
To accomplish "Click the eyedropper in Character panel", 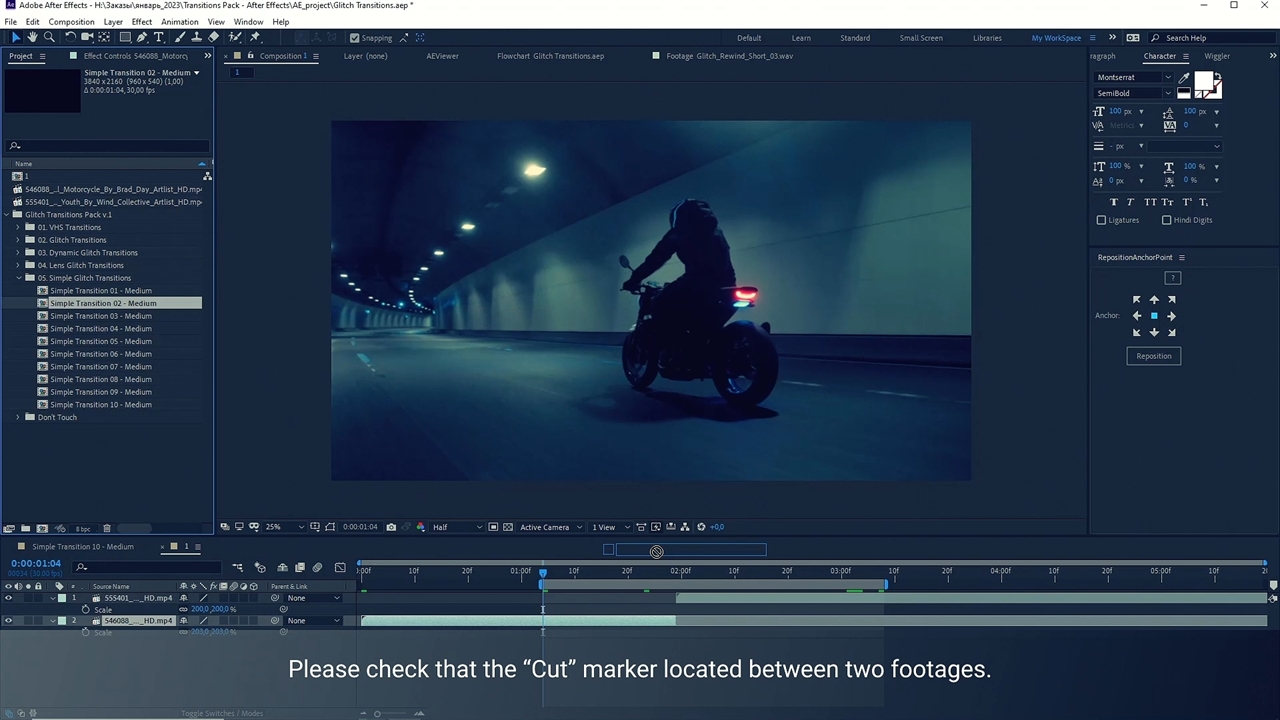I will point(1185,77).
